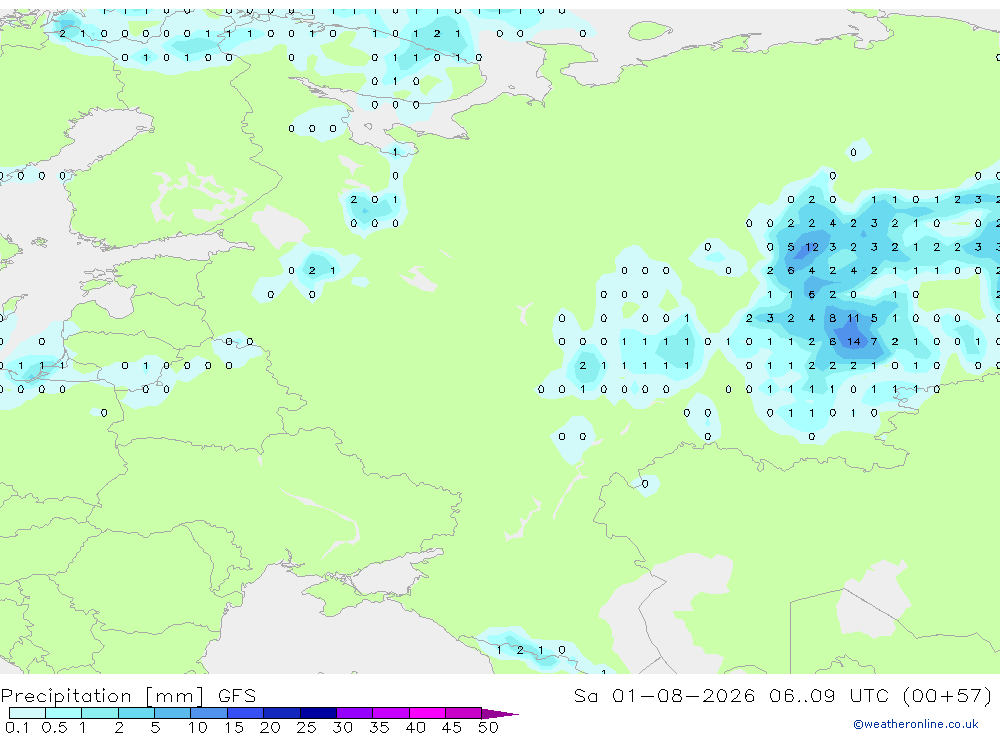This screenshot has height=733, width=1000.
Task: Click the '20' legend scale label
Action: pyautogui.click(x=270, y=727)
